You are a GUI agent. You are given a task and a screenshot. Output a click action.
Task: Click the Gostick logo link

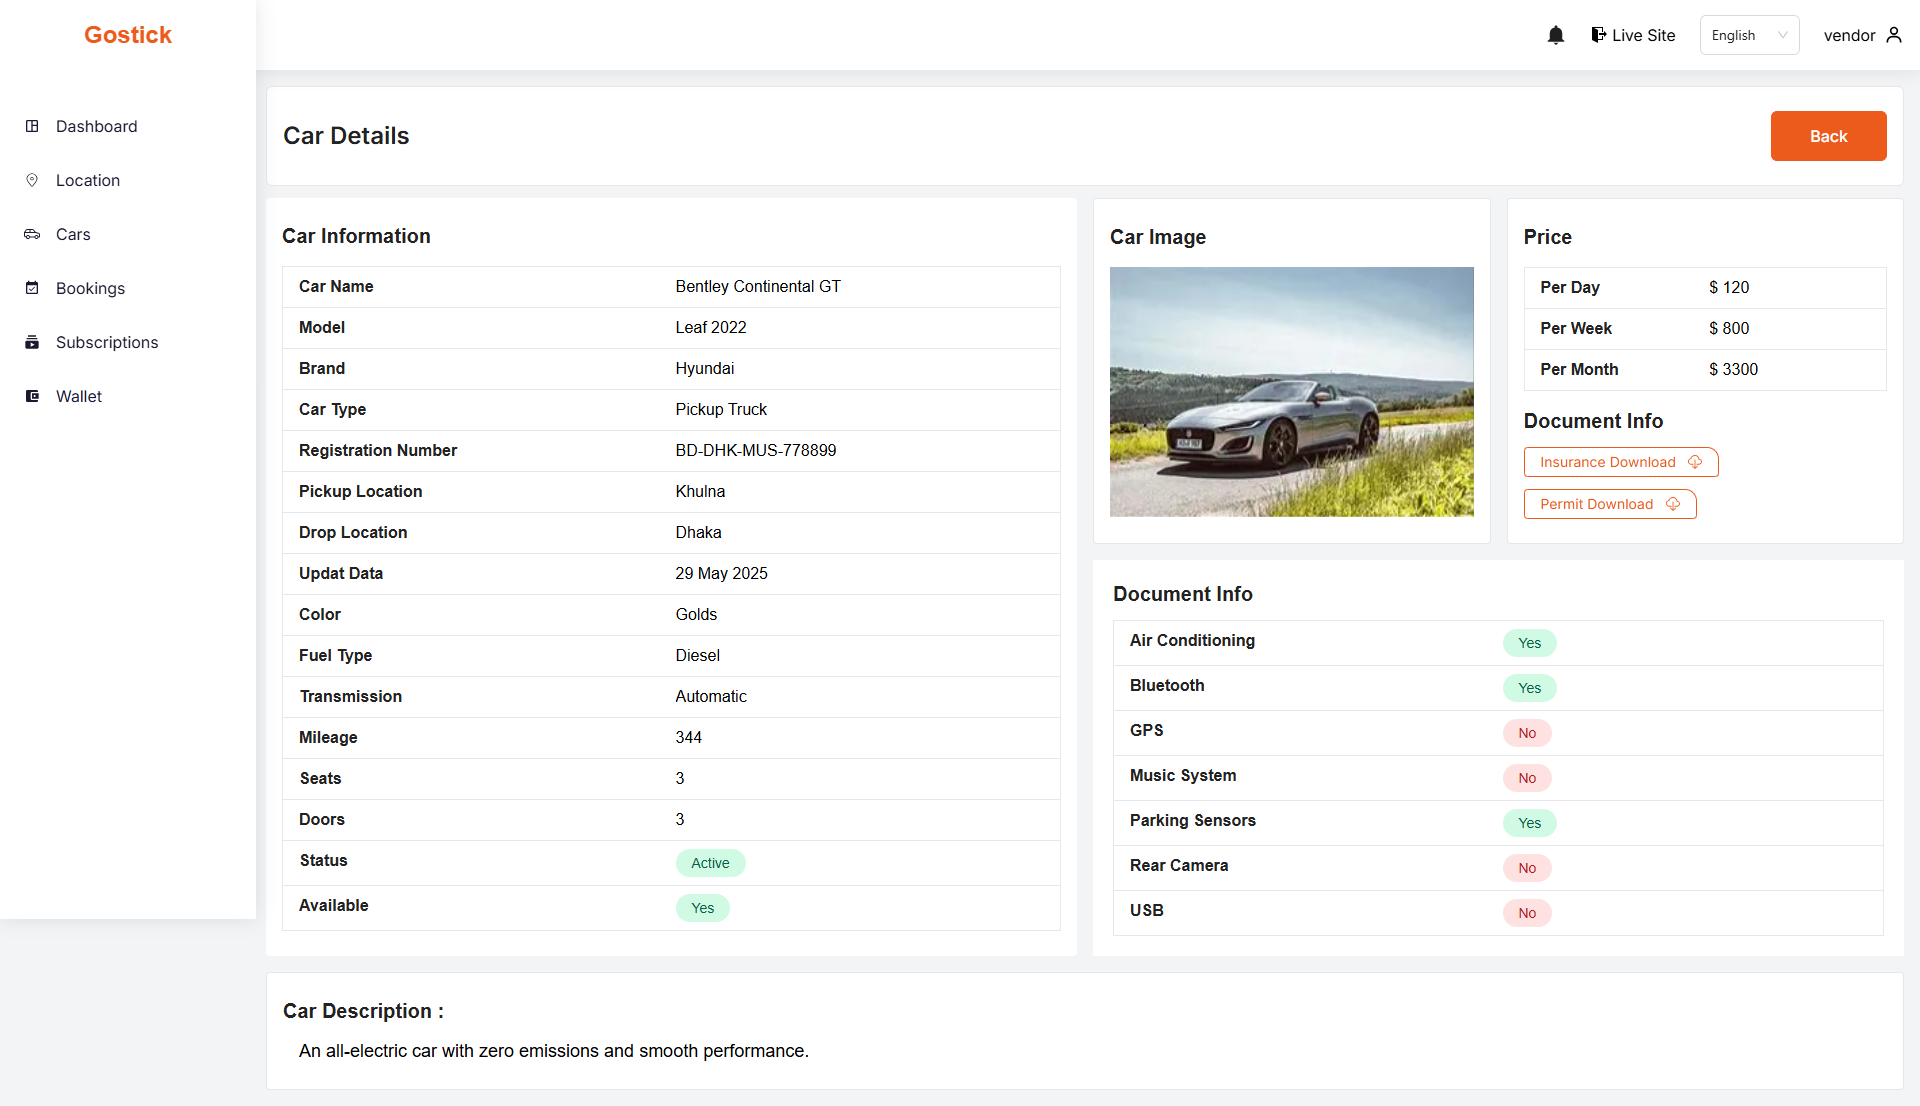(x=128, y=35)
